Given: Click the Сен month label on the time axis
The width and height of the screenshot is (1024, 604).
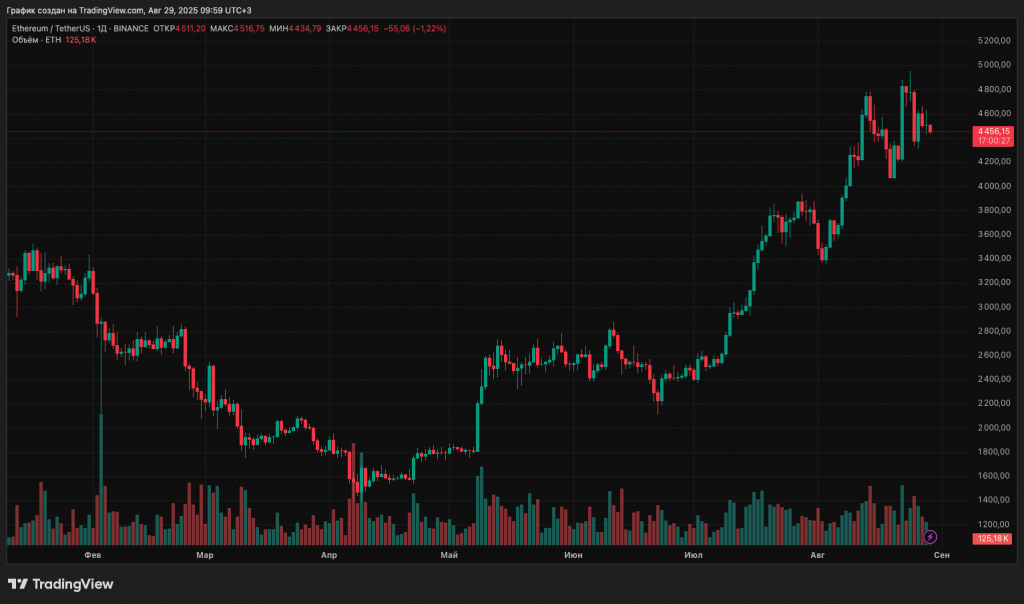Looking at the screenshot, I should pyautogui.click(x=941, y=554).
